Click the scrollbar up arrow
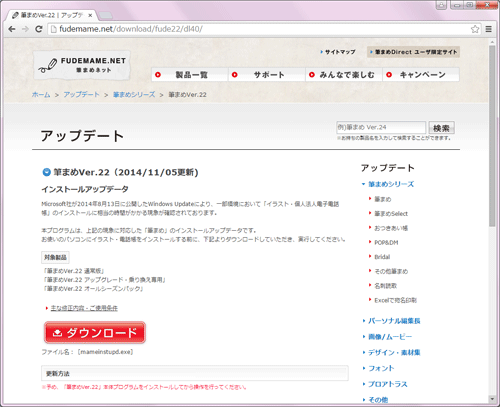 [x=492, y=42]
